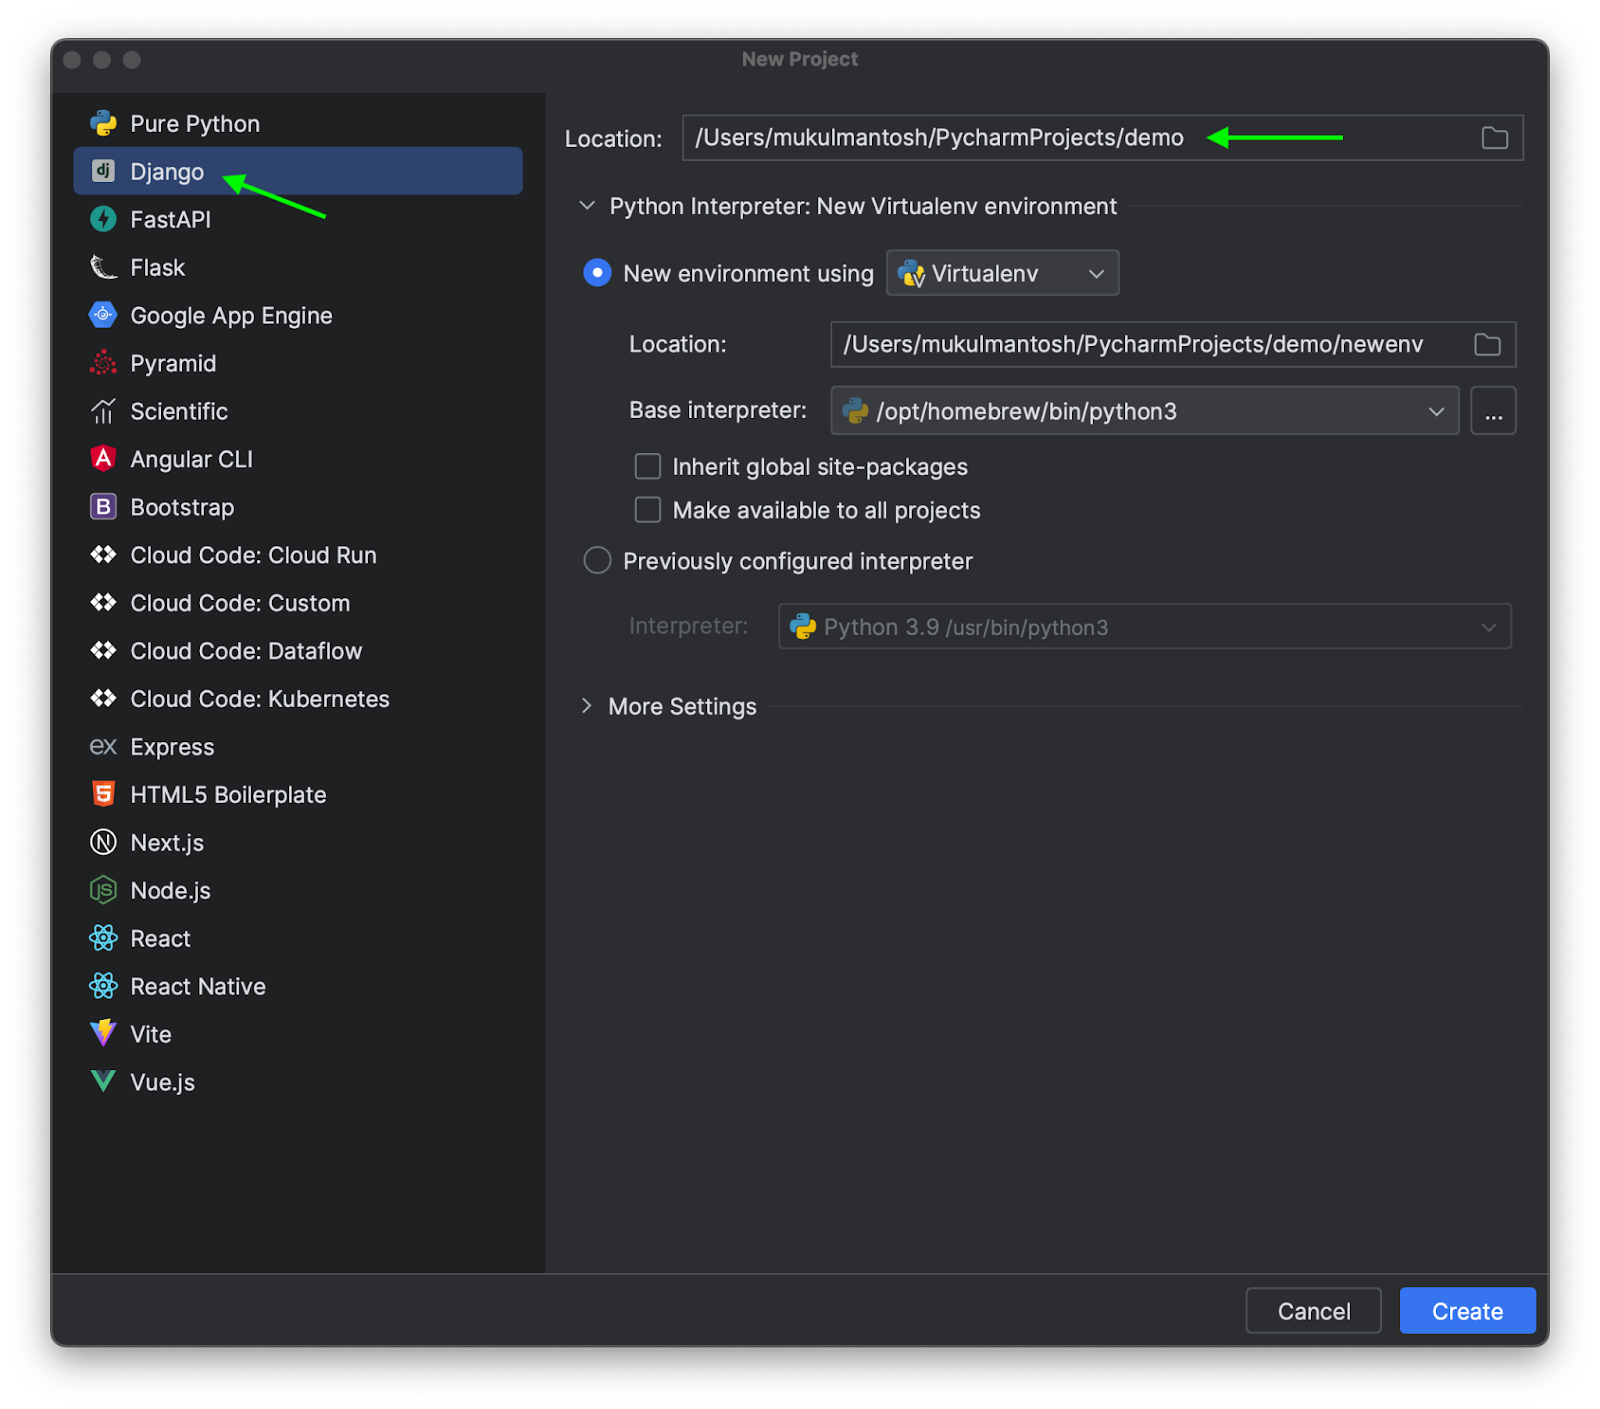Browse project location folder icon
The width and height of the screenshot is (1600, 1409).
[1494, 138]
